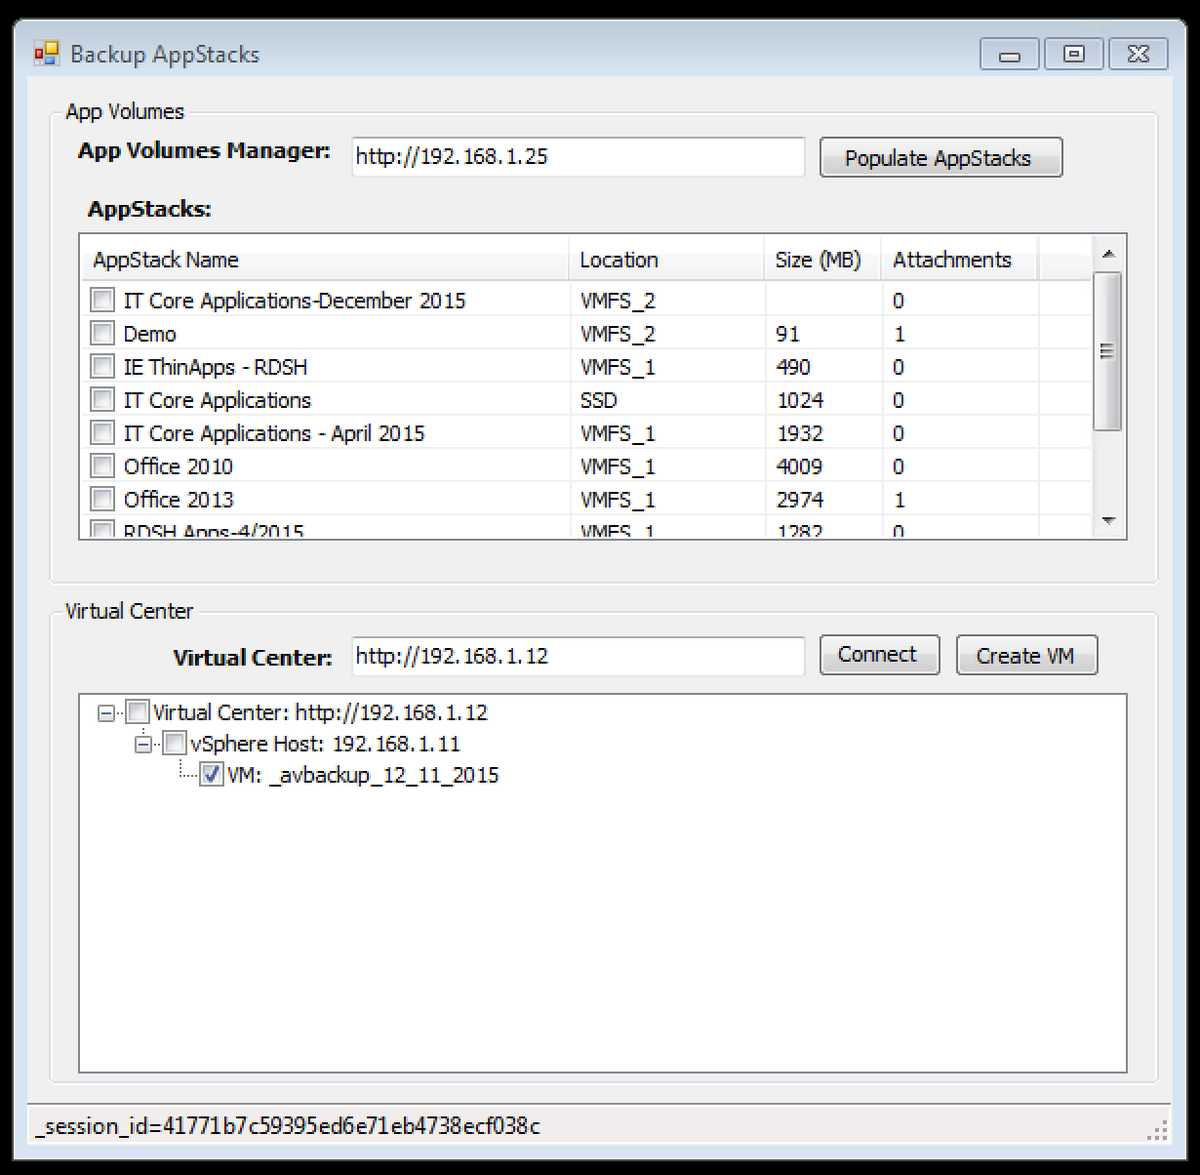1200x1175 pixels.
Task: Select VM: _avbackup_12_11_2015 tree label
Action: [x=363, y=775]
